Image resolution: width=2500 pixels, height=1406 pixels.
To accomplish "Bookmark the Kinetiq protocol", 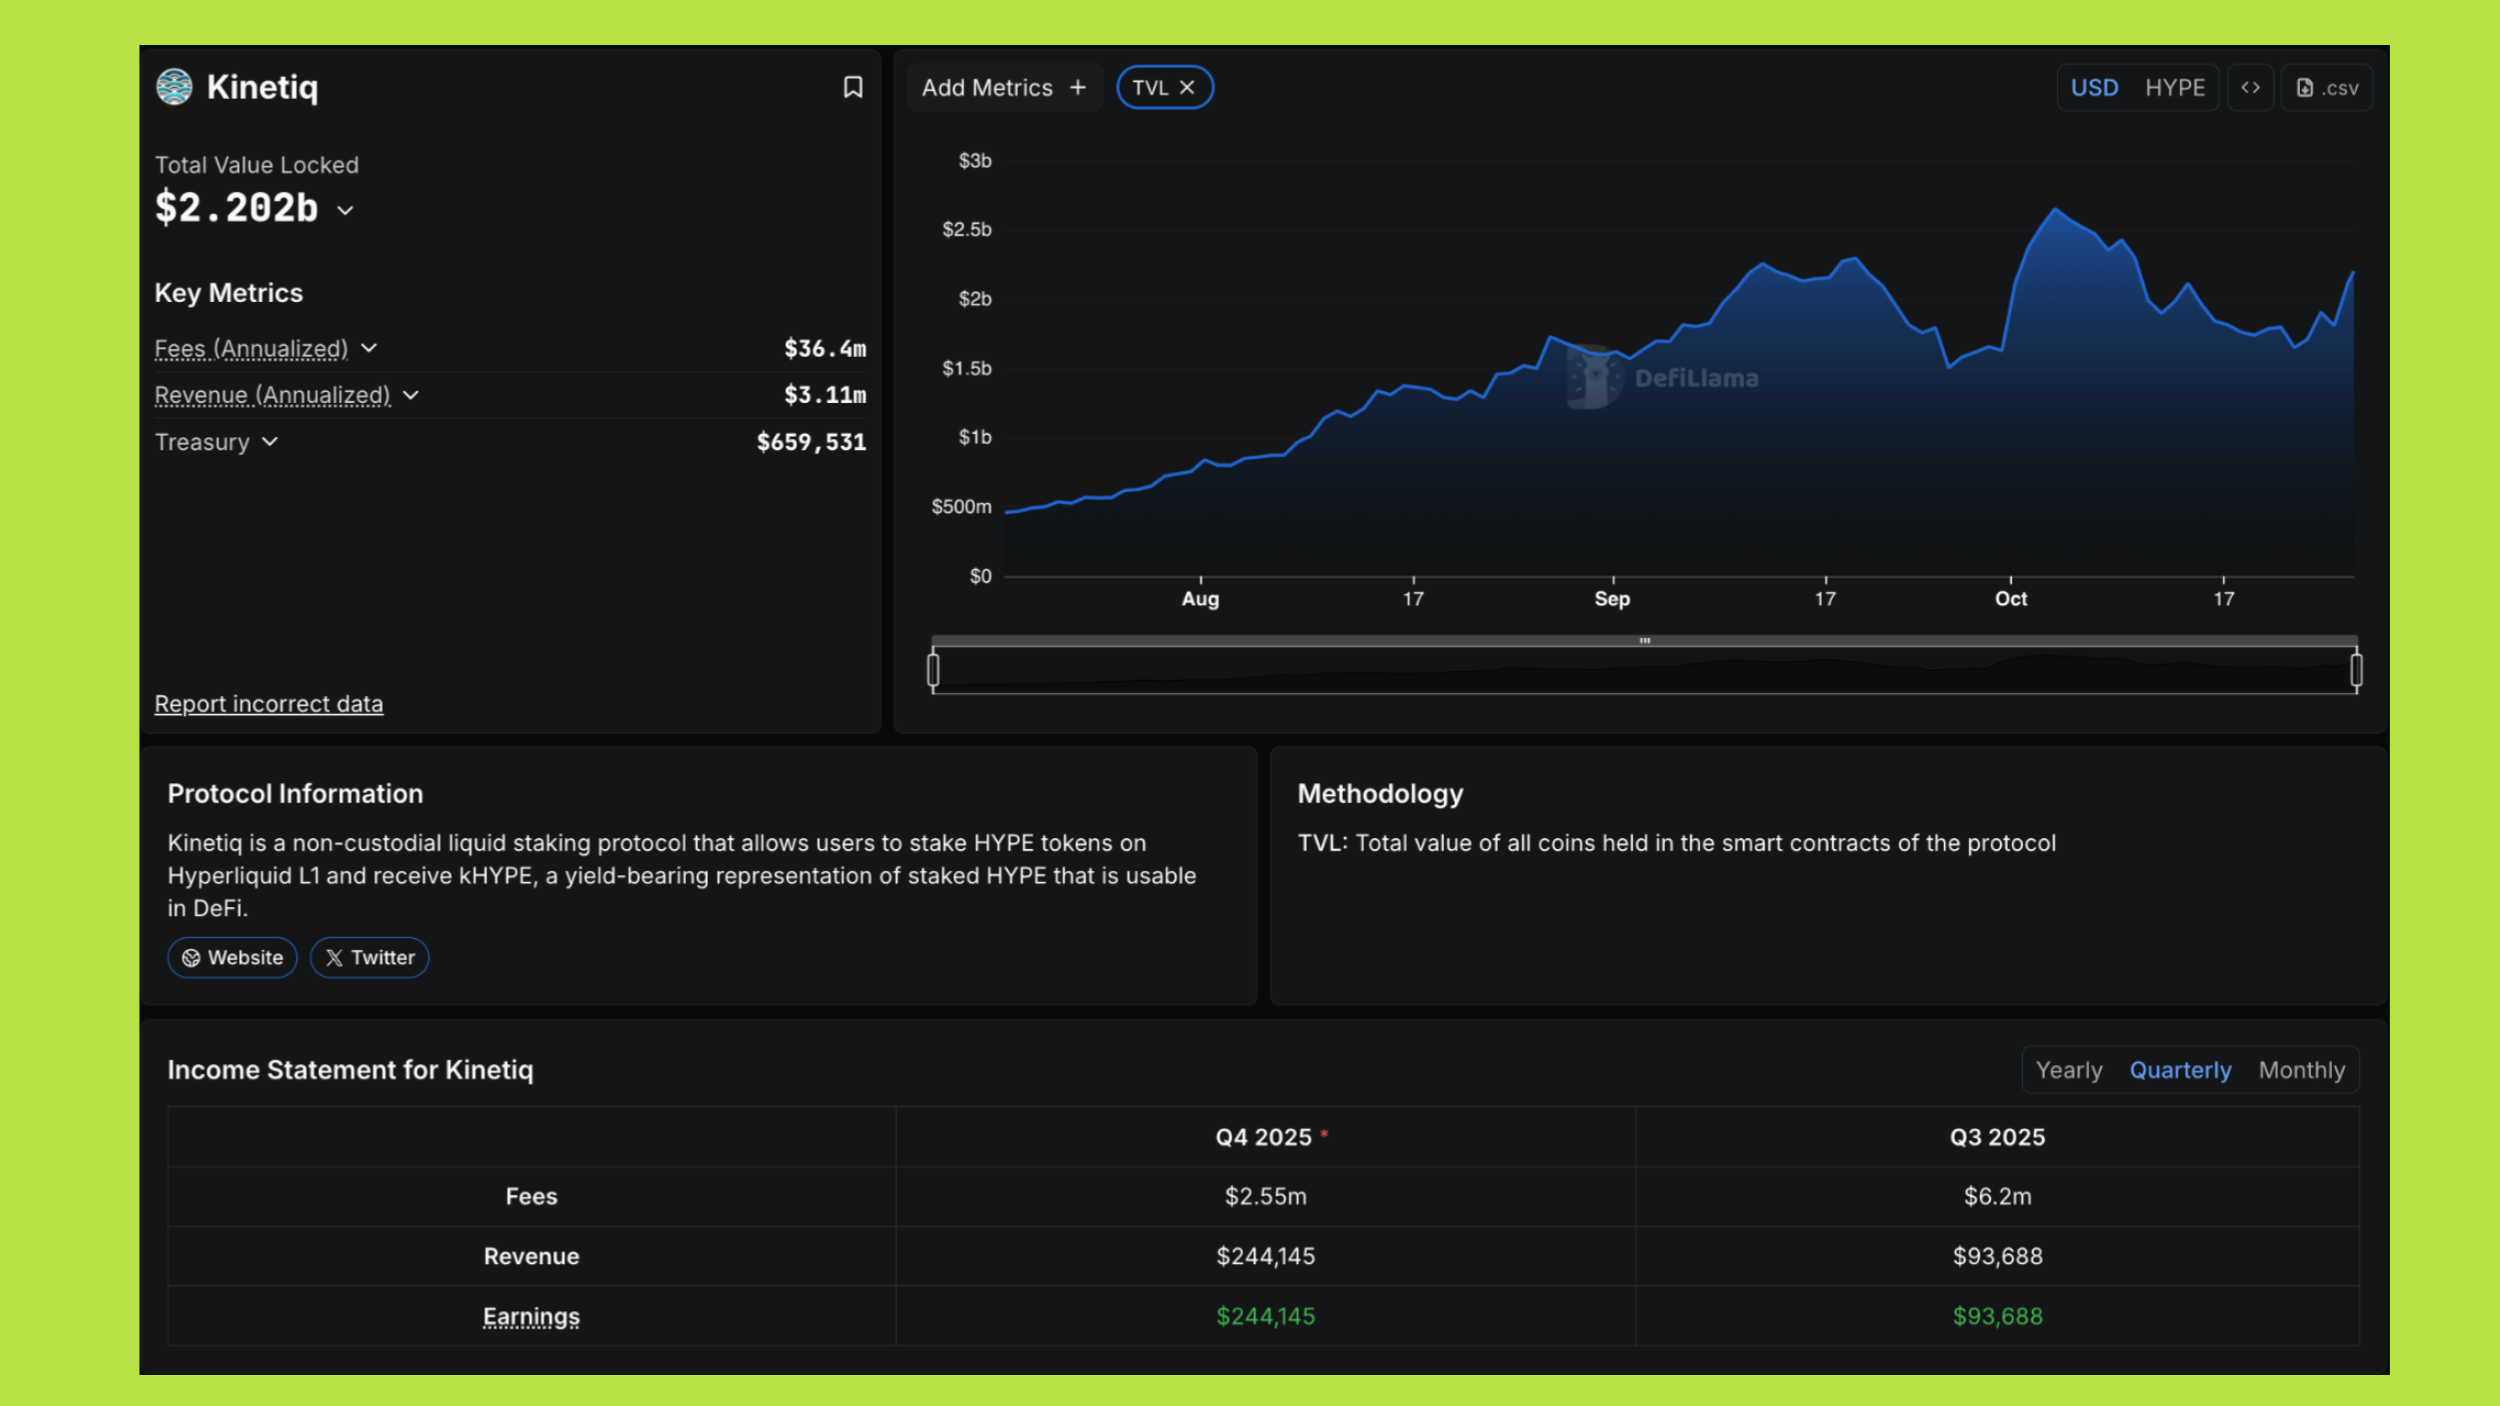I will coord(852,88).
